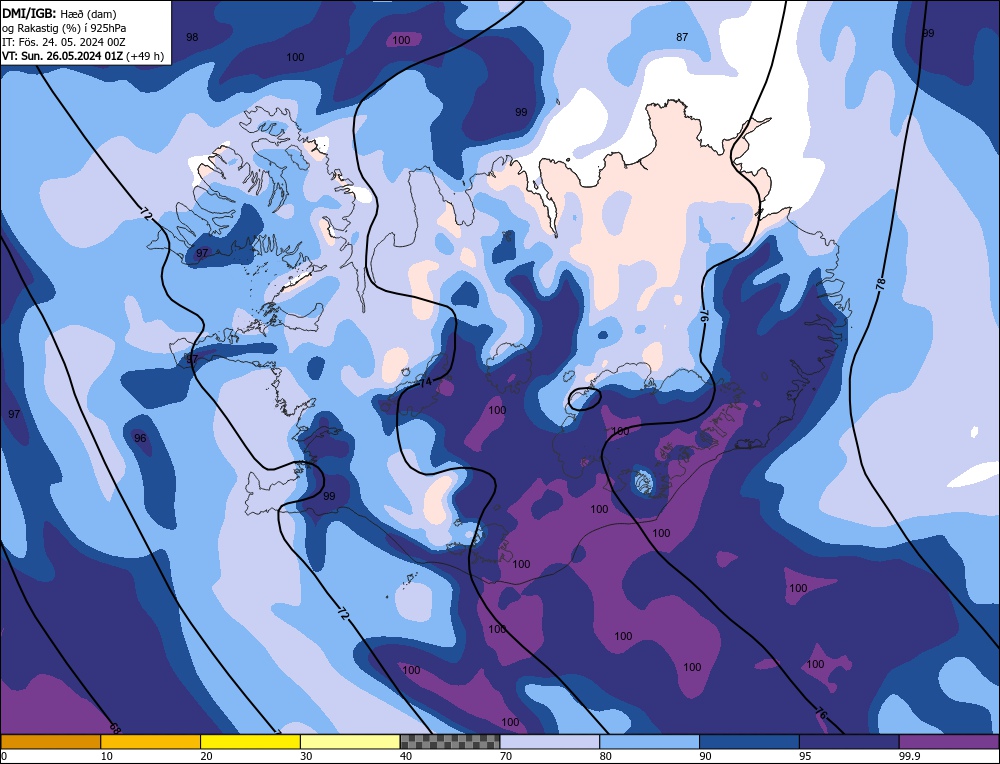This screenshot has height=764, width=1000.
Task: Click the dark orange 0–10 legend swatch
Action: [x=51, y=741]
